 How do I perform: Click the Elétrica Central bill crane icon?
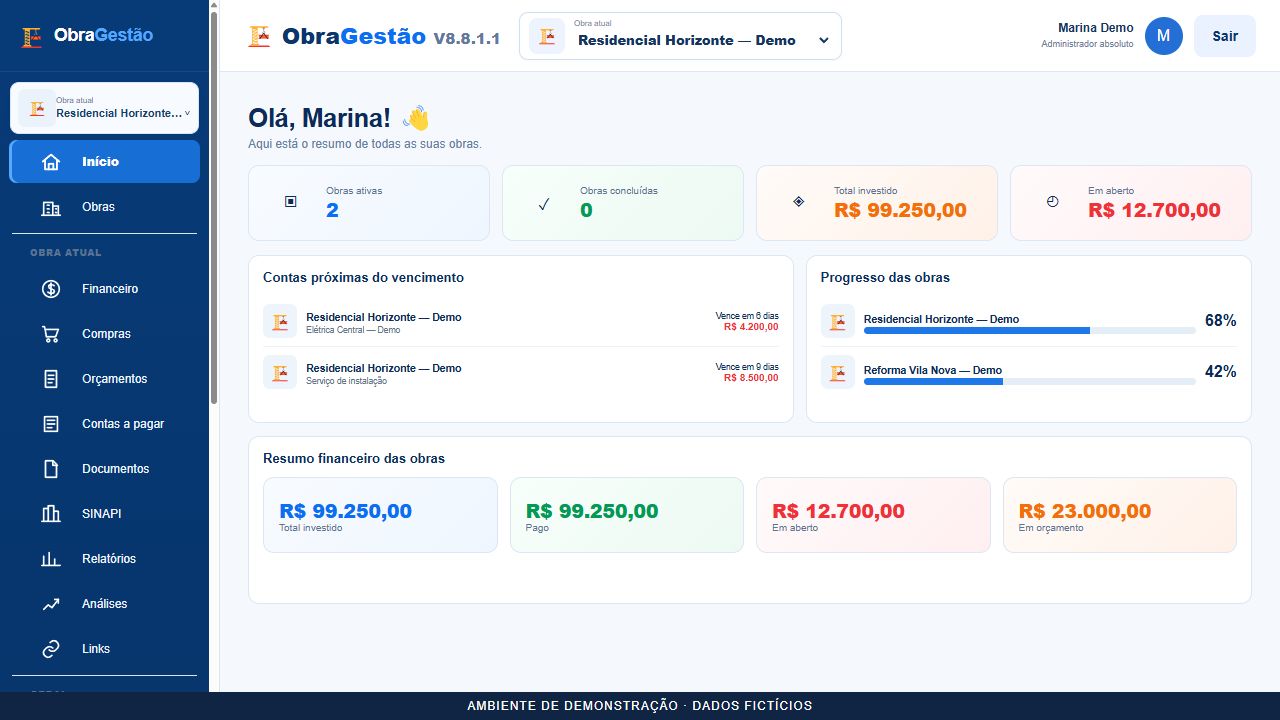click(x=280, y=322)
